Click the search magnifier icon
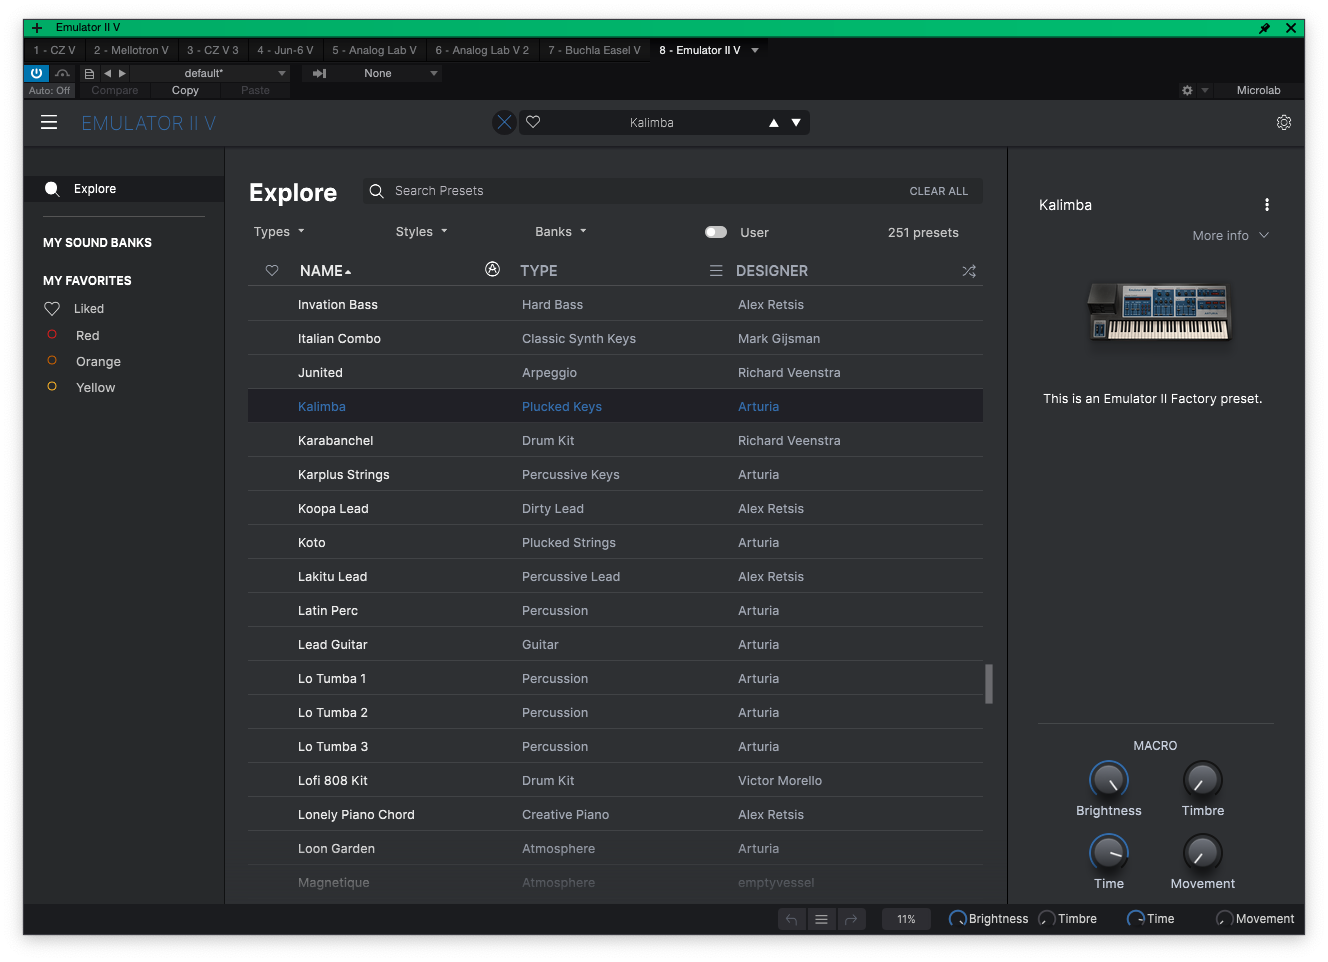Image resolution: width=1328 pixels, height=962 pixels. click(x=376, y=191)
